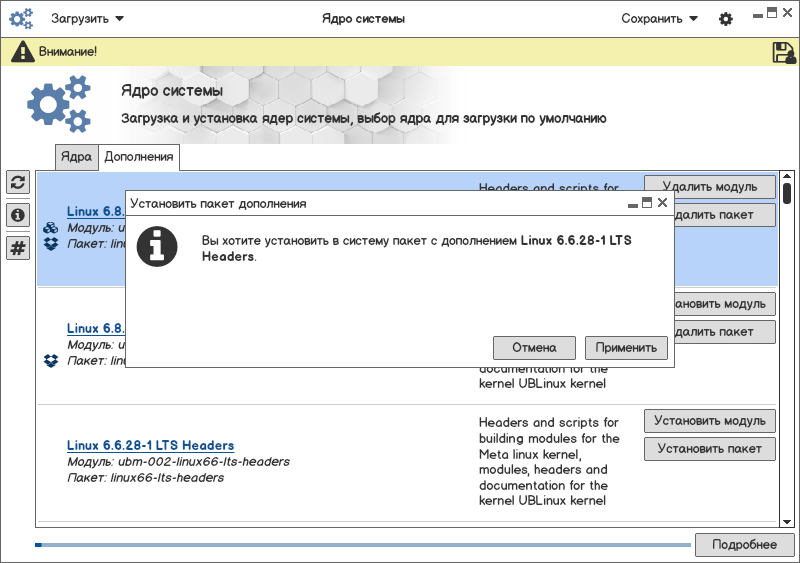Open the Загрузить dropdown menu

coord(87,19)
